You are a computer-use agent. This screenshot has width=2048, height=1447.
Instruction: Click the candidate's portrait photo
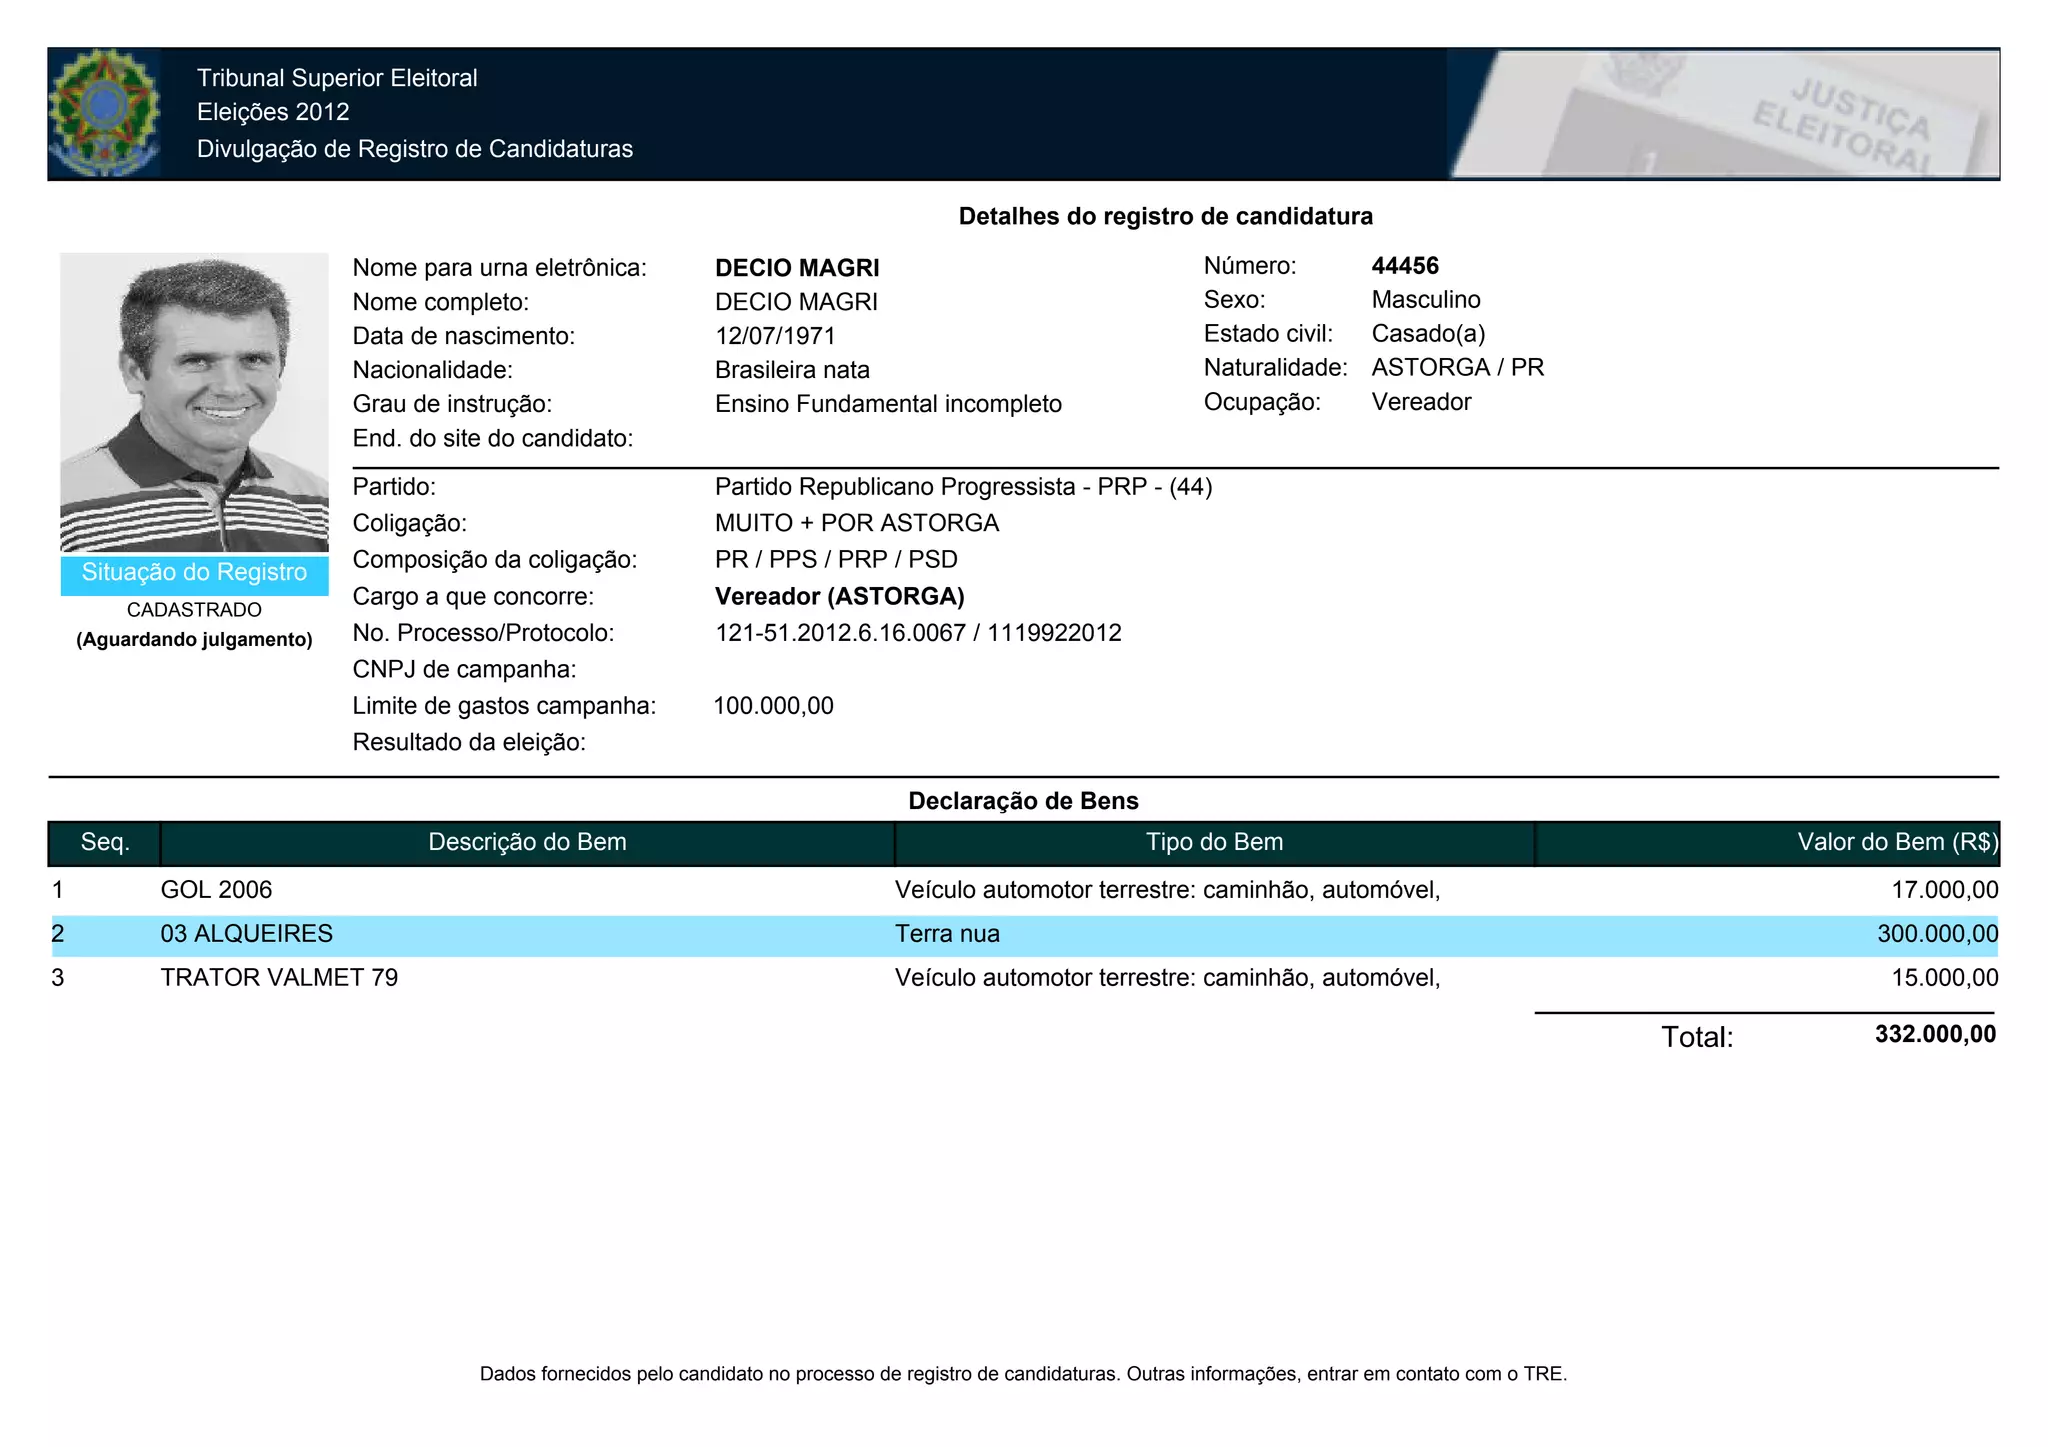click(194, 402)
